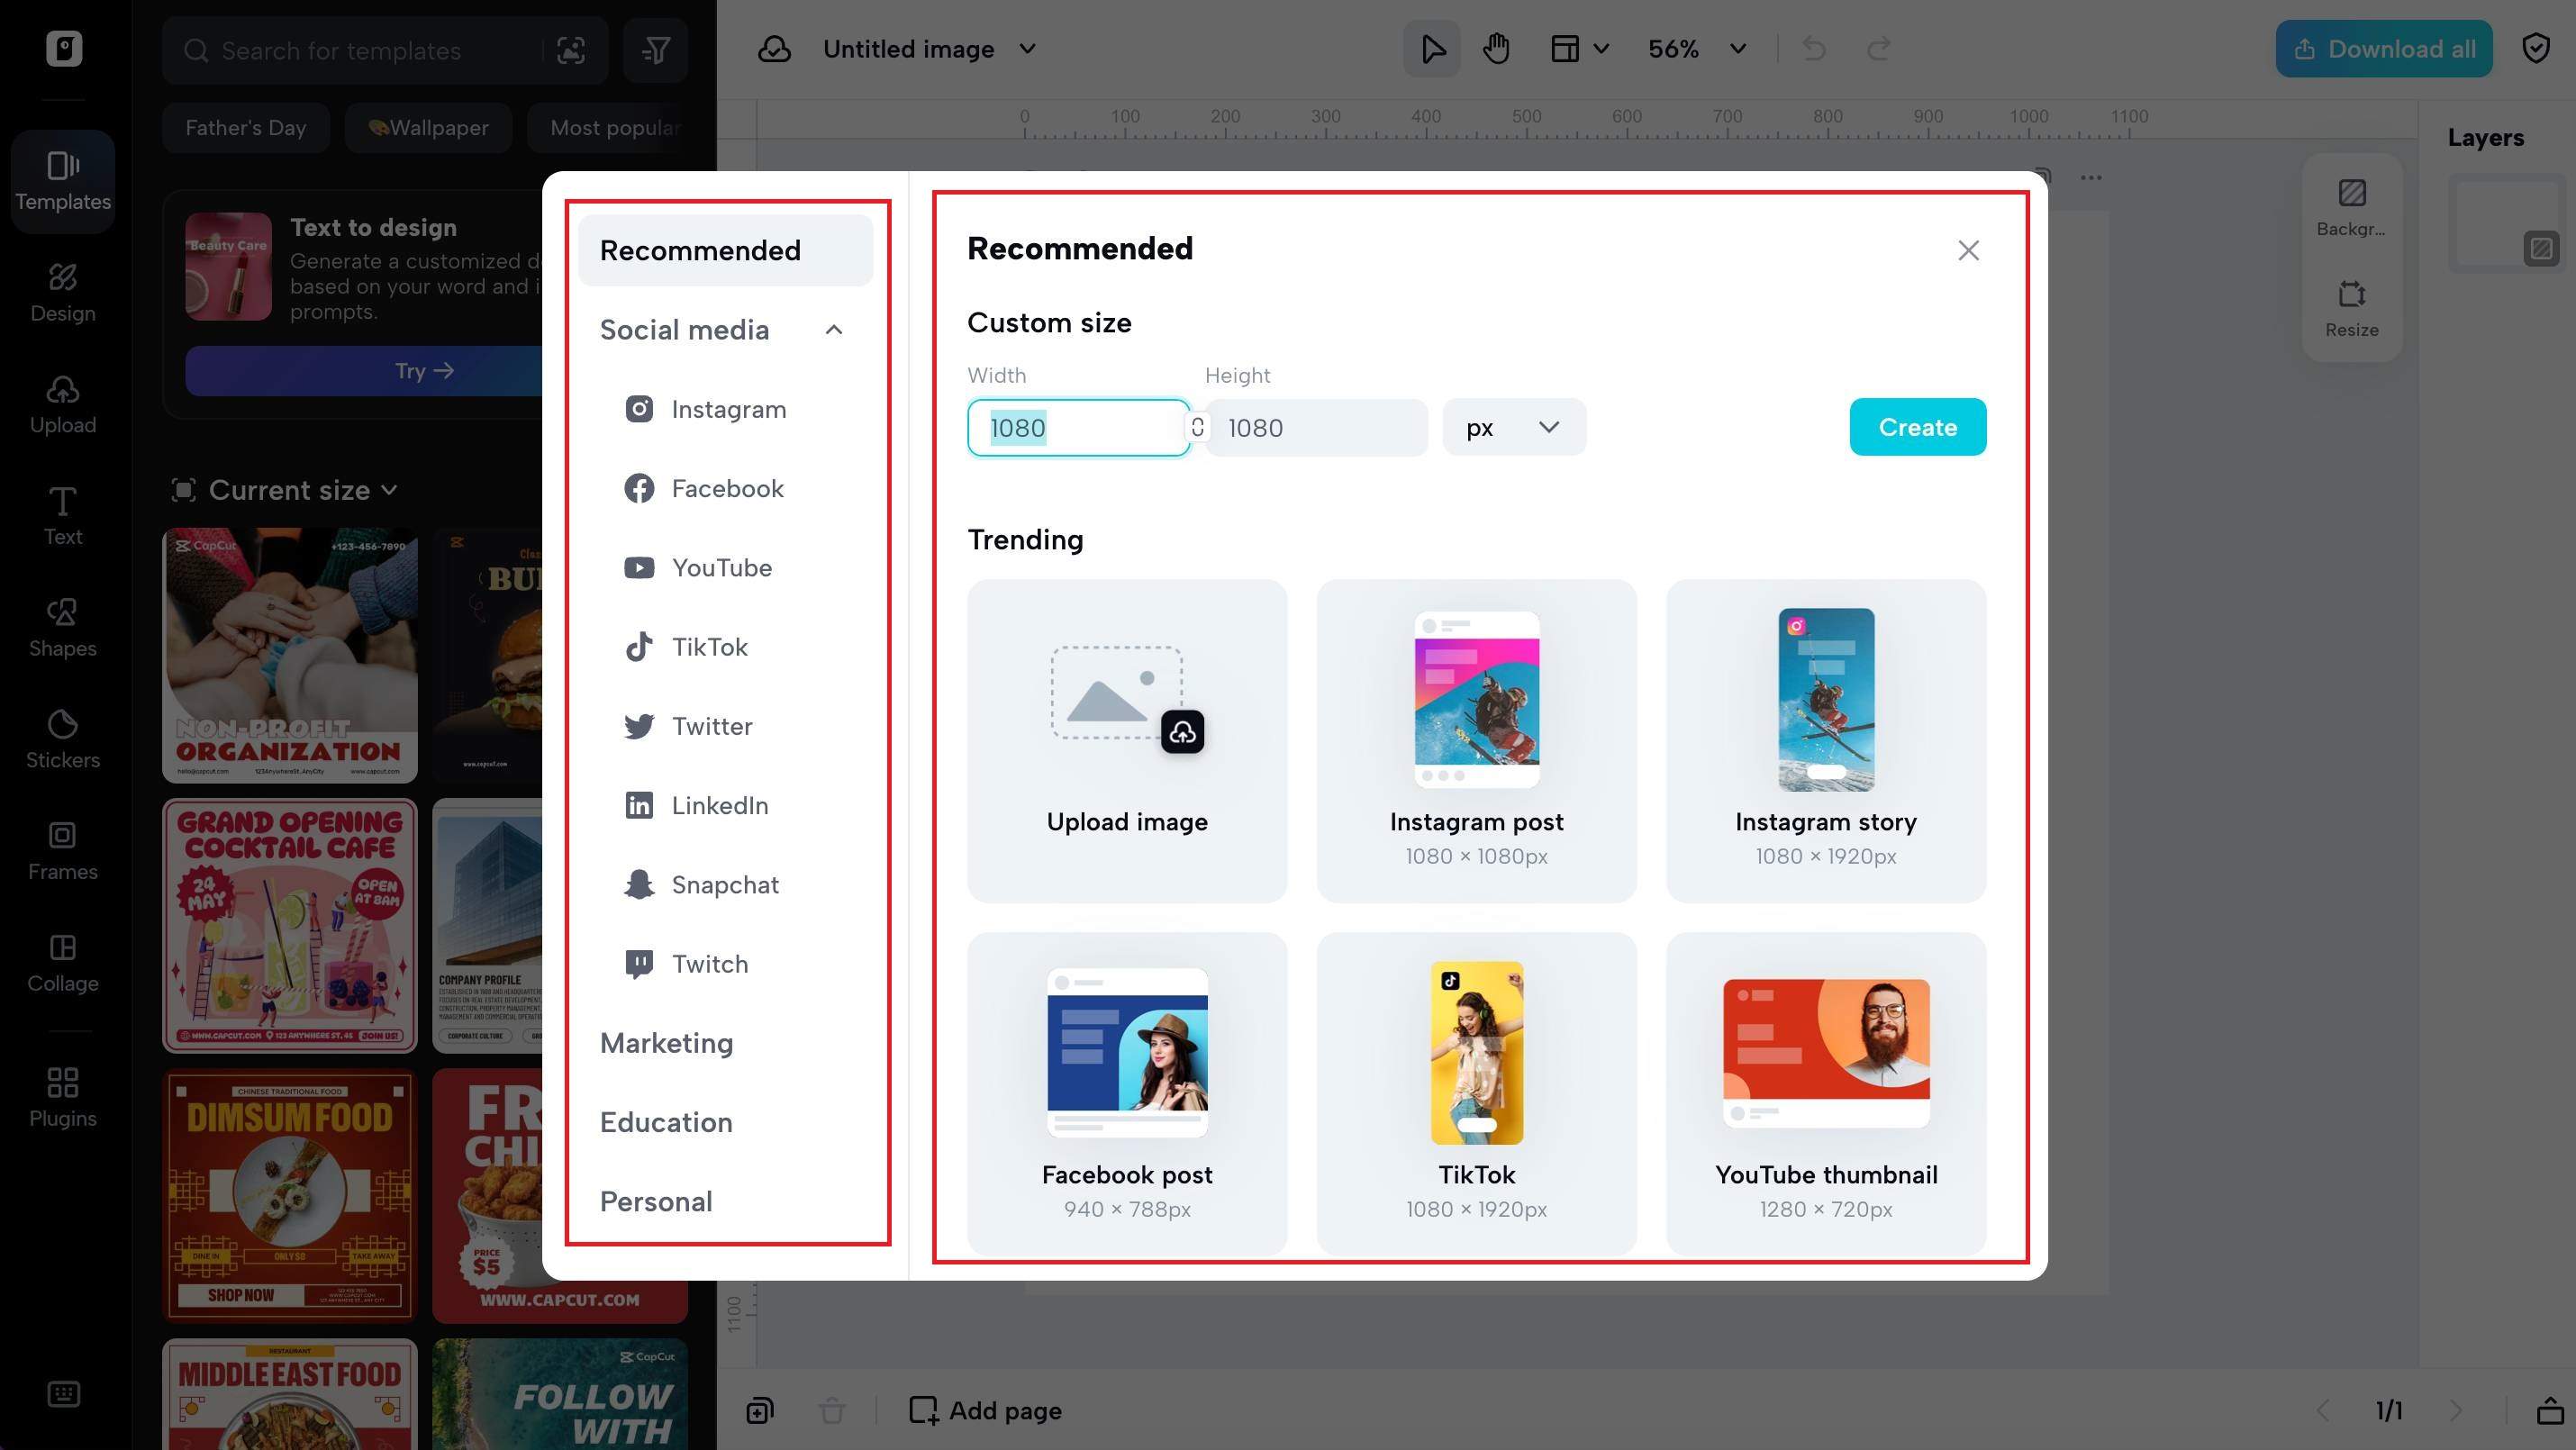
Task: Open the Background option in right panel
Action: tap(2351, 207)
